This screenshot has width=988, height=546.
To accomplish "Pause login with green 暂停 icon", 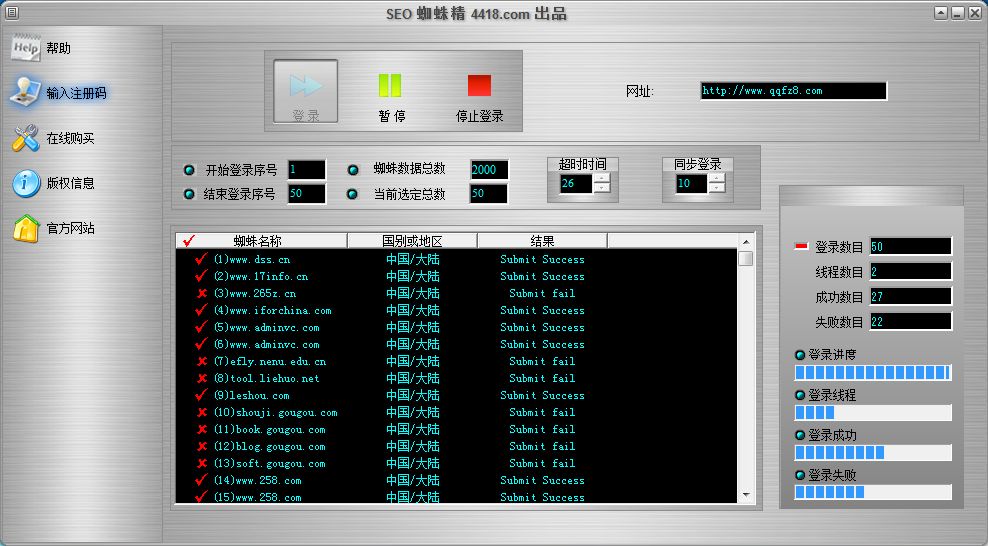I will point(390,86).
